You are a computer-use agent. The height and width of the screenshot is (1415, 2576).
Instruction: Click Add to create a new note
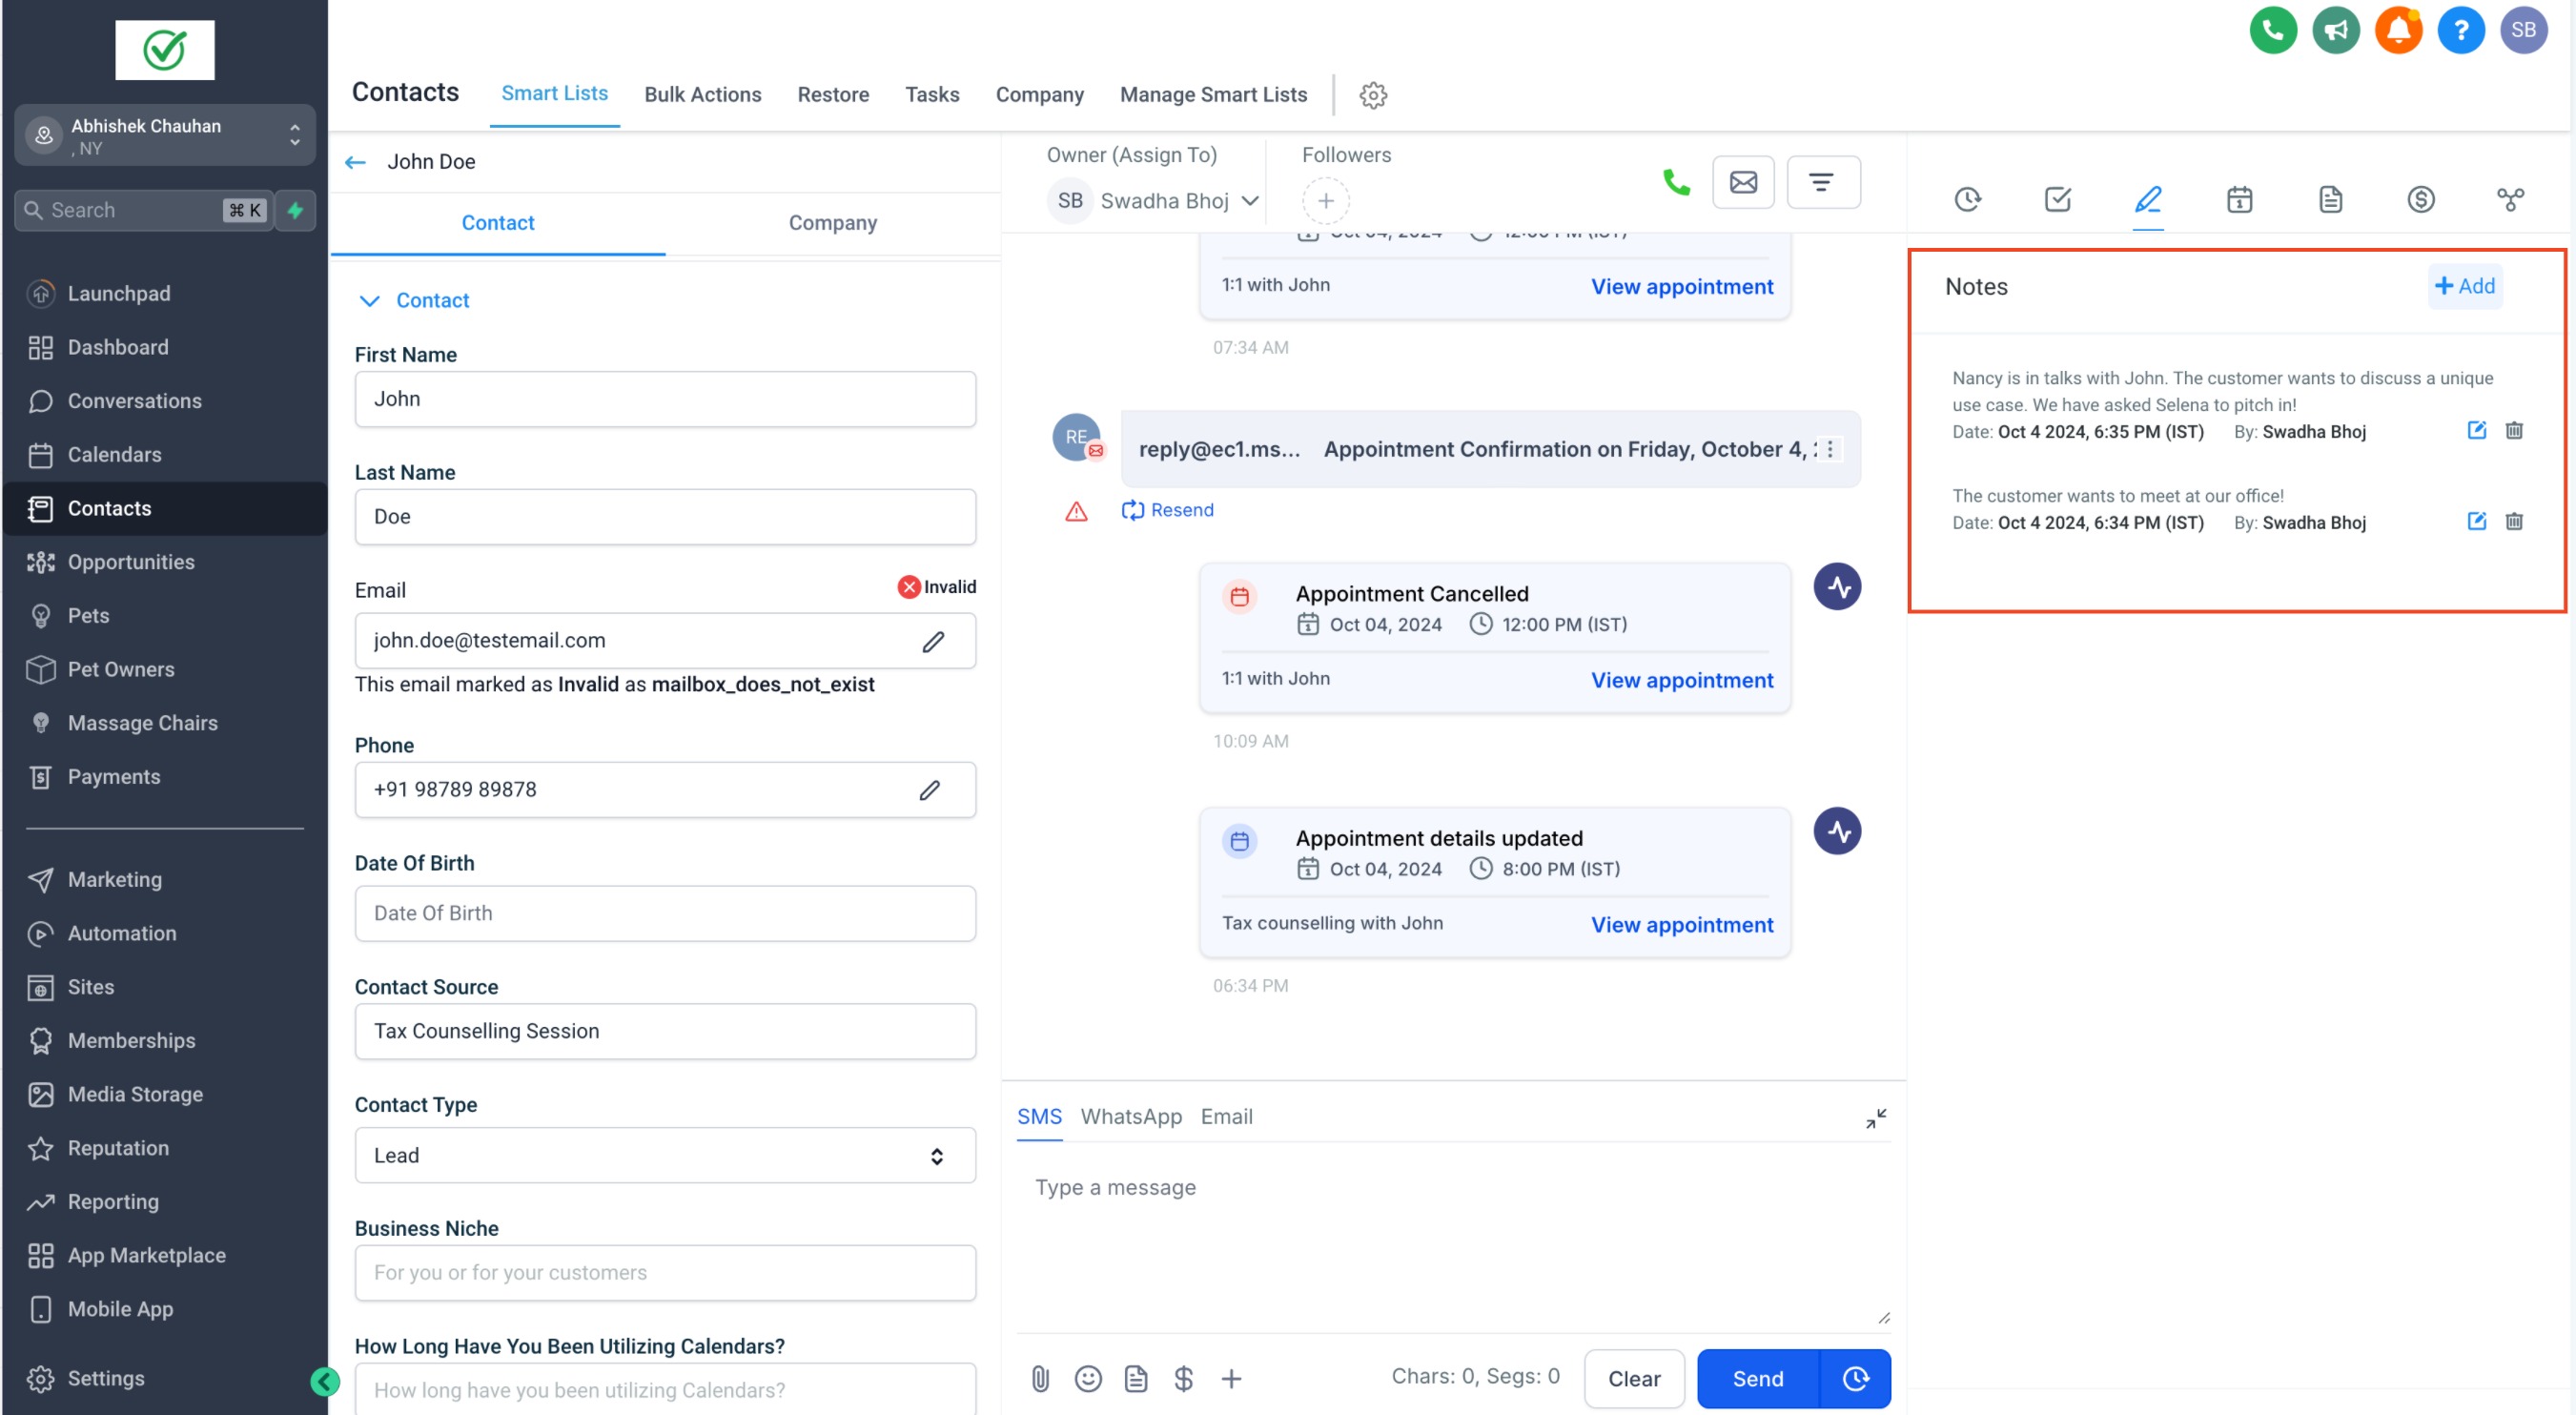[2464, 286]
